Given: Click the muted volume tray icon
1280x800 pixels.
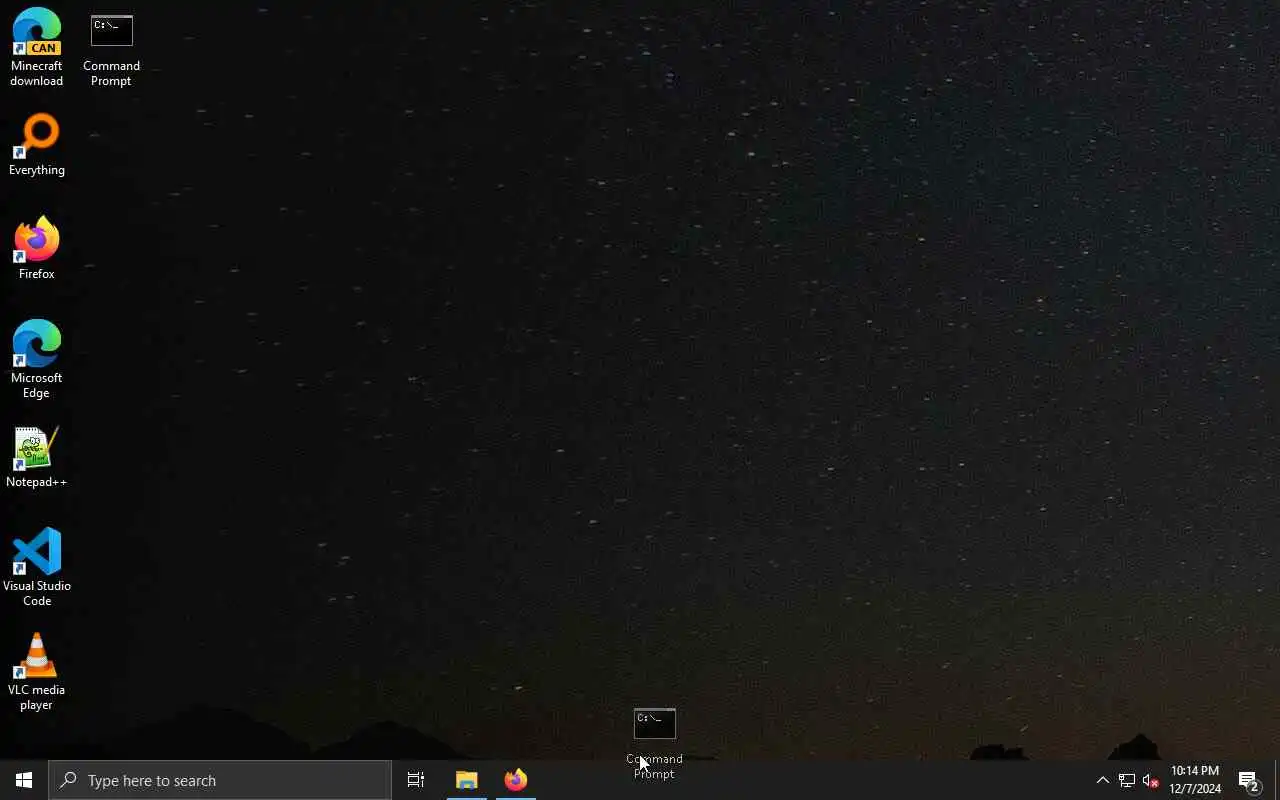Looking at the screenshot, I should [x=1151, y=780].
